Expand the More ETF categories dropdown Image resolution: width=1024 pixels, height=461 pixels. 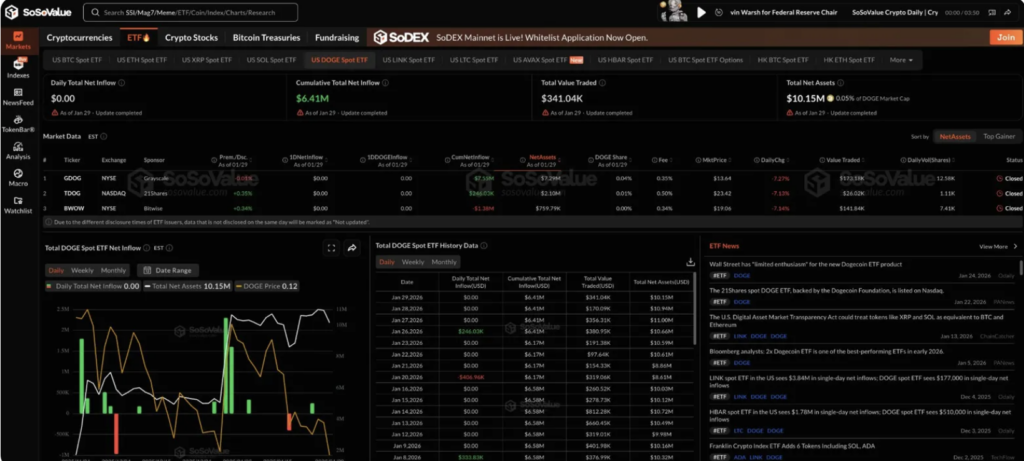tap(901, 60)
